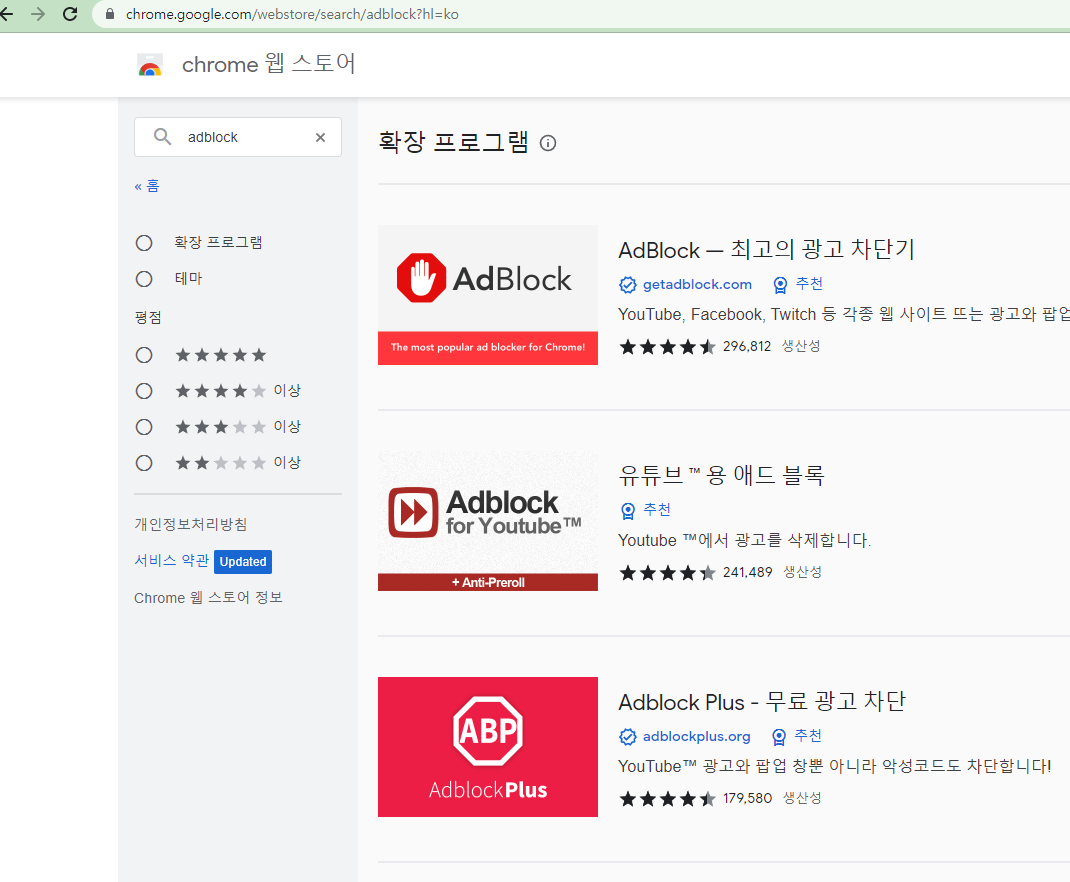
Task: Open 개인정보처리방침 link
Action: click(x=191, y=524)
